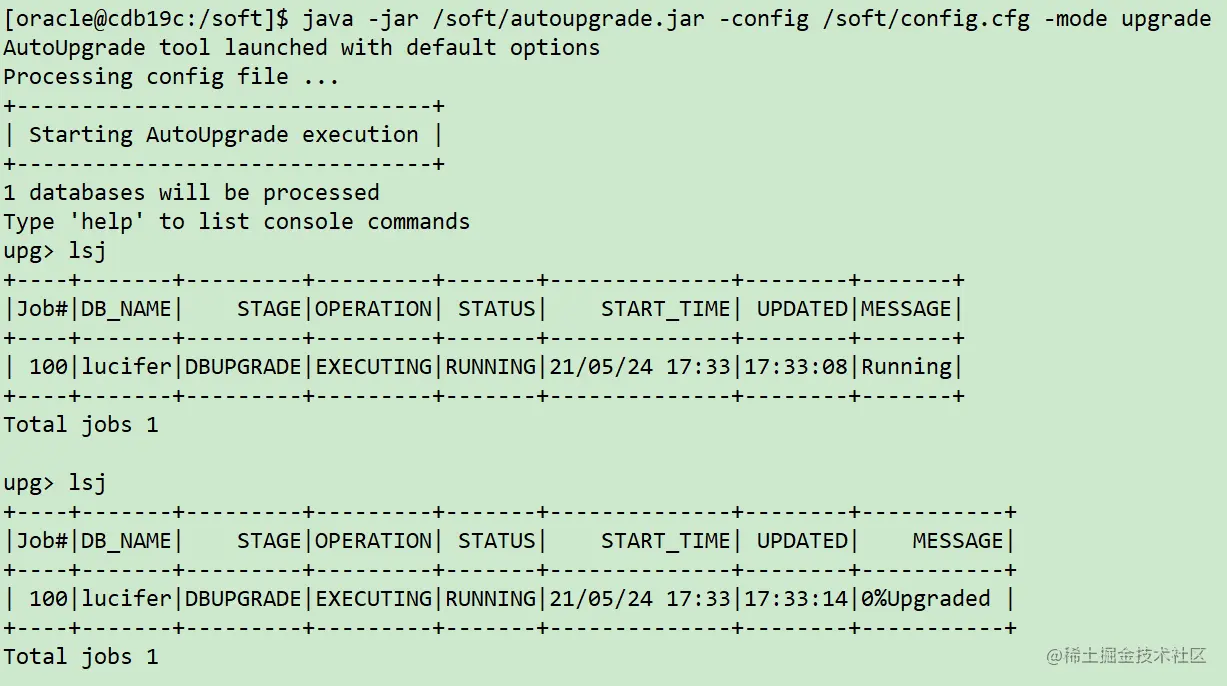Screen dimensions: 1227x686
Task: Click the watermark text at bottom right
Action: [x=1126, y=656]
